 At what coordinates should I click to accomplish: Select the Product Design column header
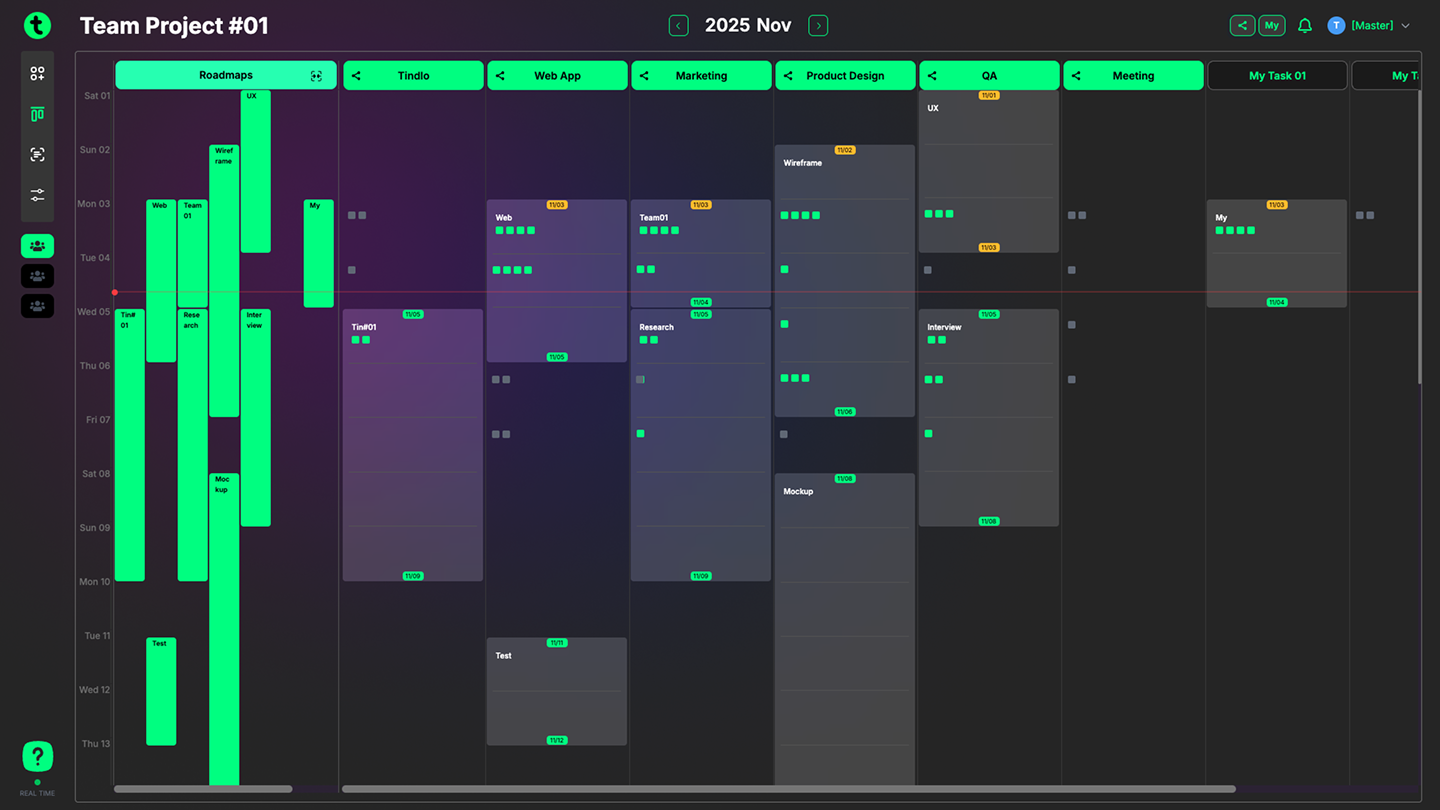845,76
